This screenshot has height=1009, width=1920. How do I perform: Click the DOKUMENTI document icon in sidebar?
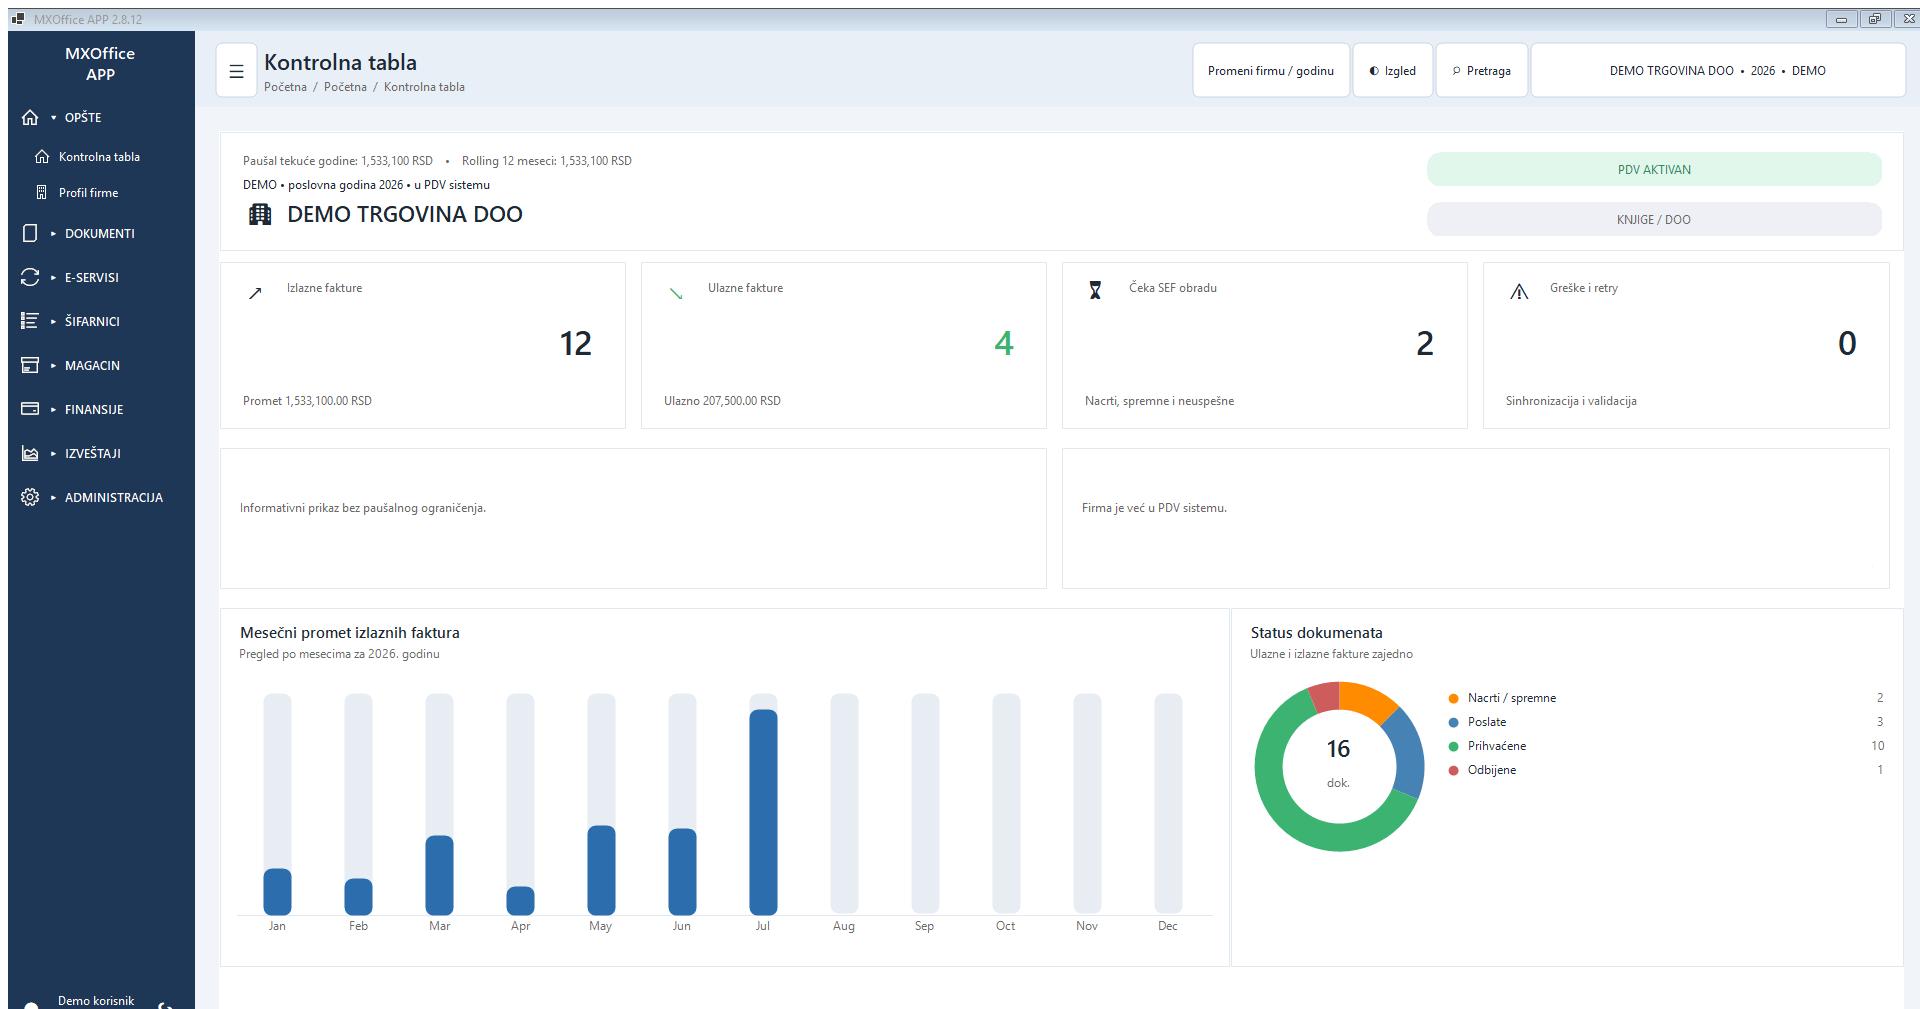(x=30, y=233)
